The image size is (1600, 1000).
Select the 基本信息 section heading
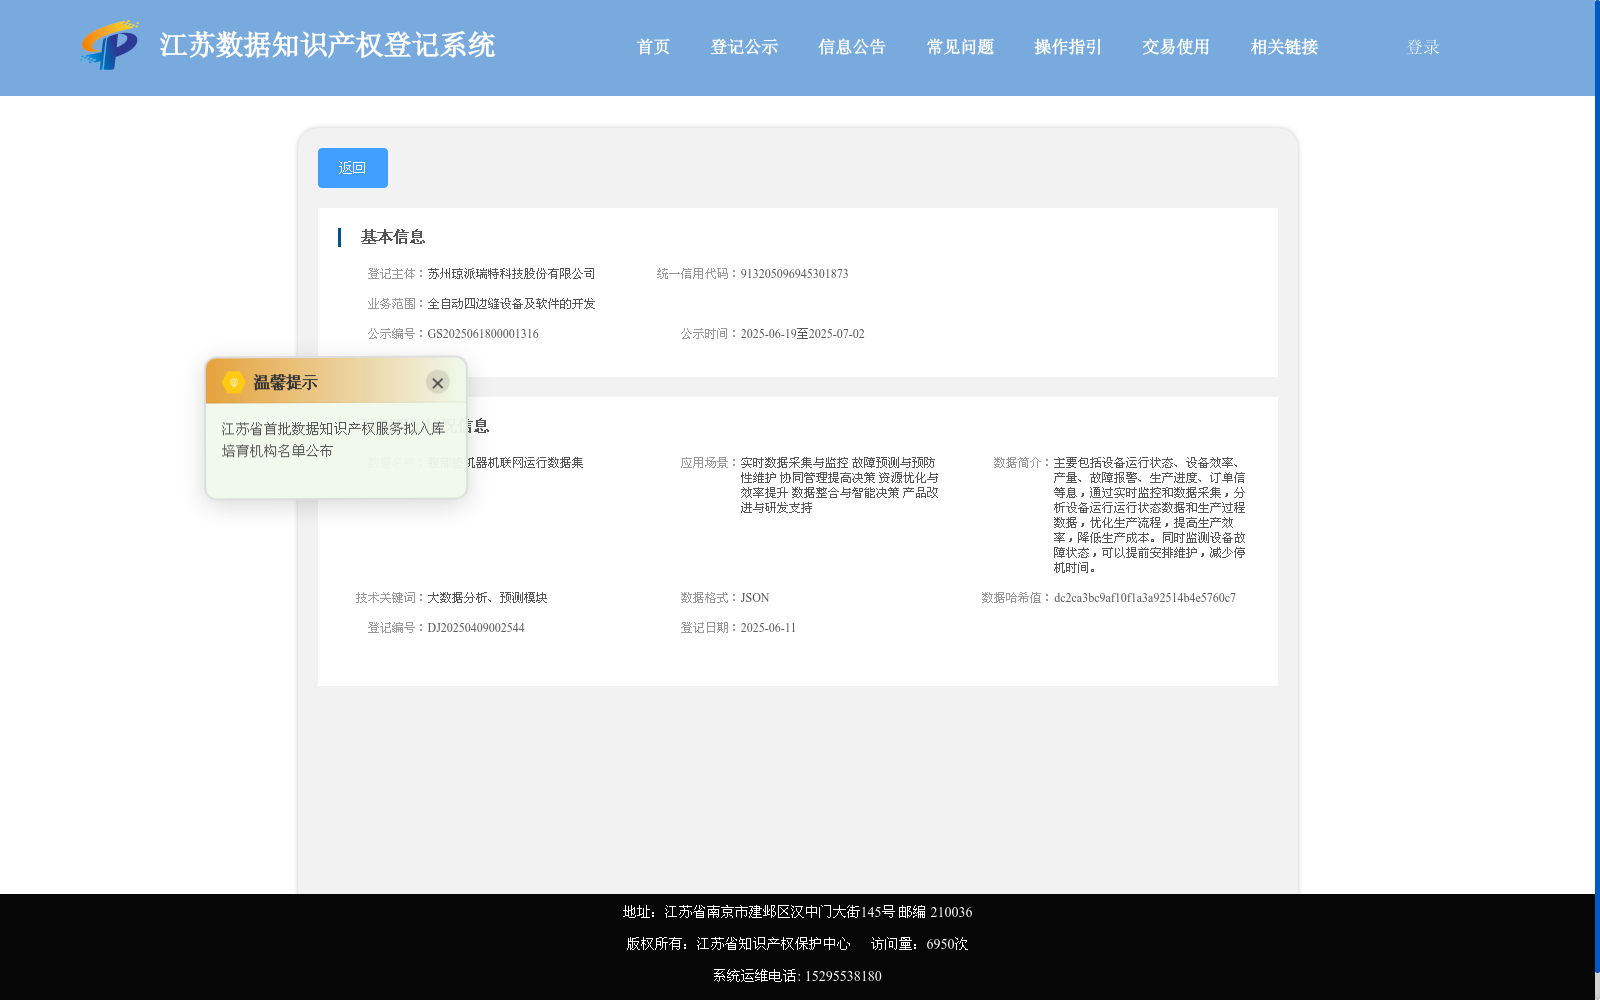click(393, 237)
